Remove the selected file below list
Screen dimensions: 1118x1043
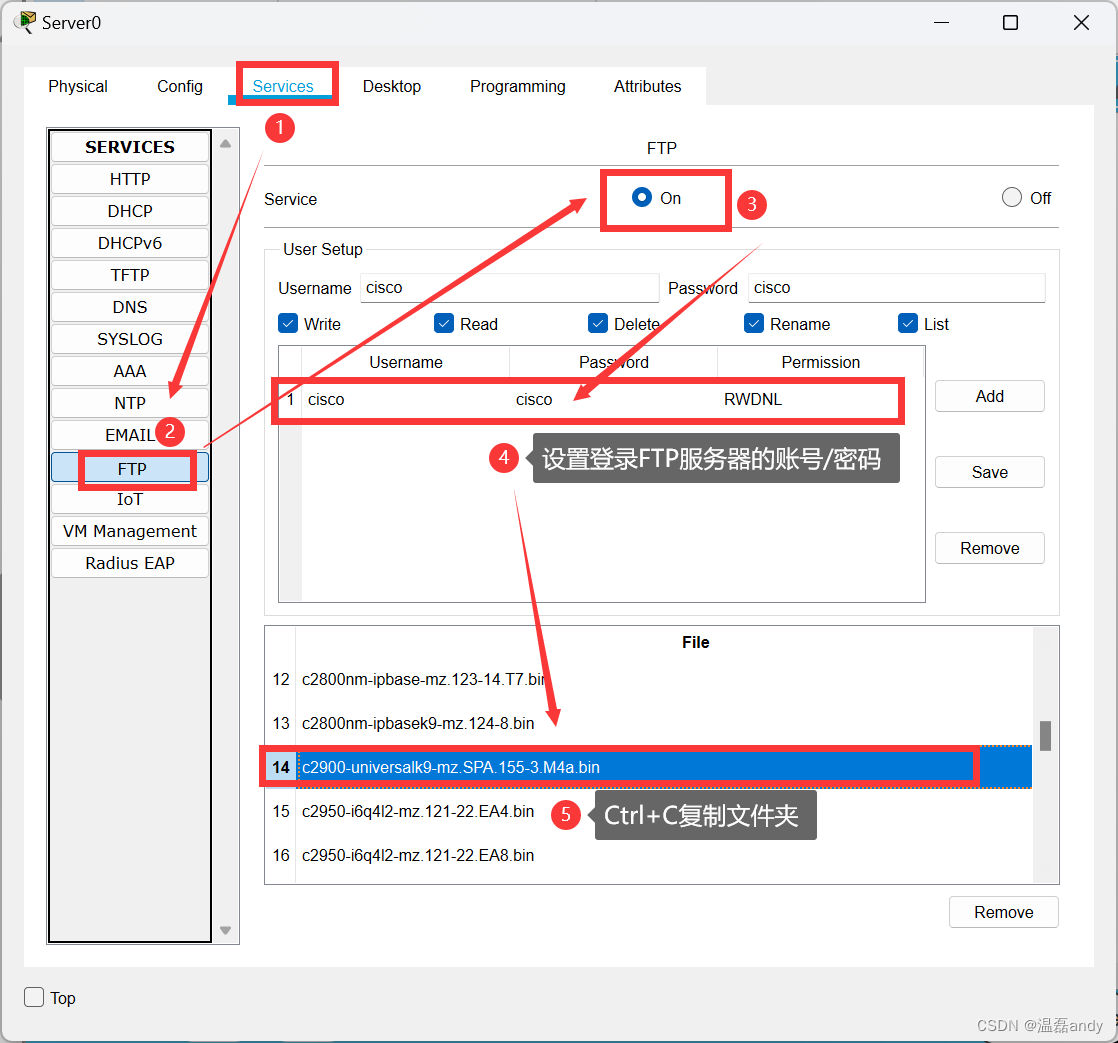point(1003,913)
